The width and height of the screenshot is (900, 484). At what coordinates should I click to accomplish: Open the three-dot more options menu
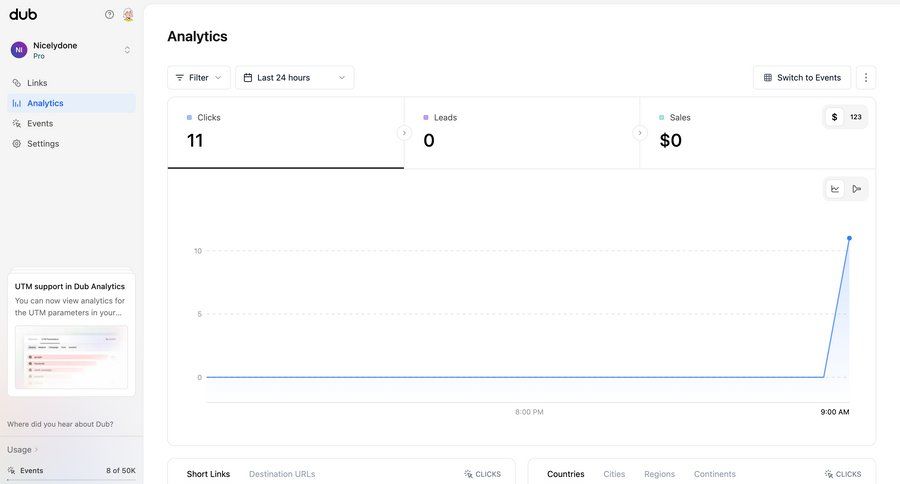click(866, 78)
